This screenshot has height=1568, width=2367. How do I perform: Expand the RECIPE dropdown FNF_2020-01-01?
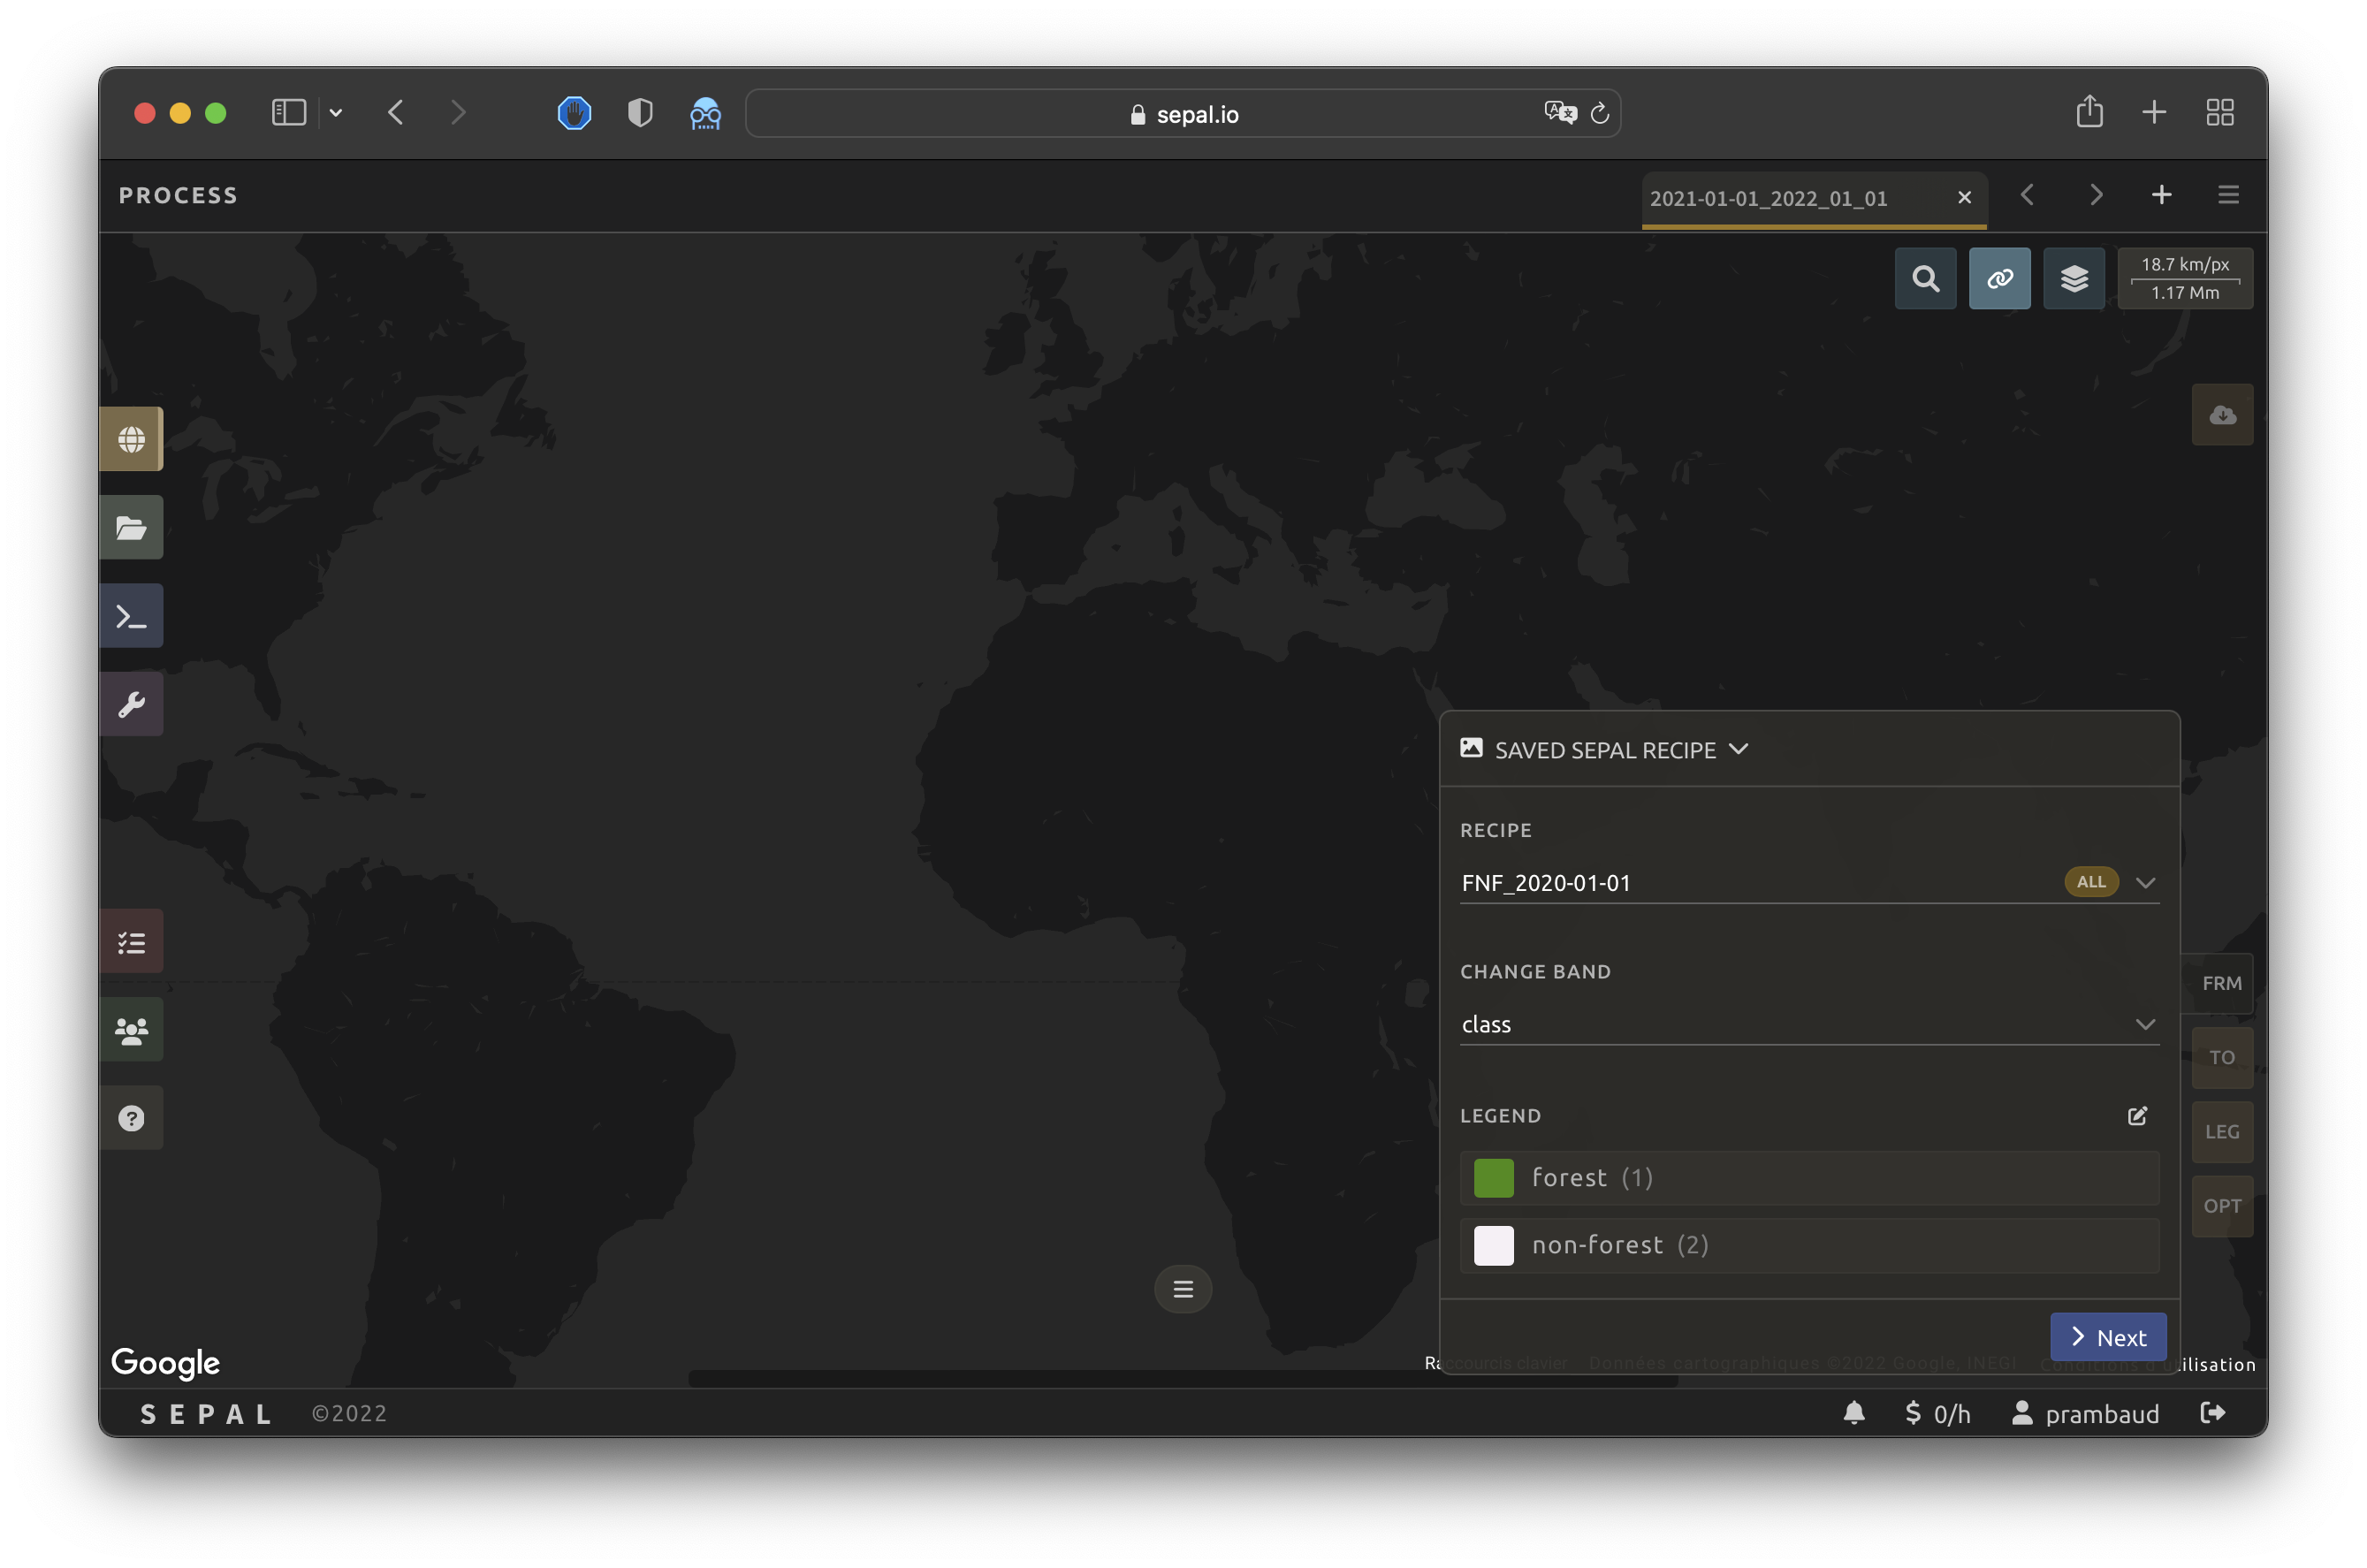point(2145,883)
